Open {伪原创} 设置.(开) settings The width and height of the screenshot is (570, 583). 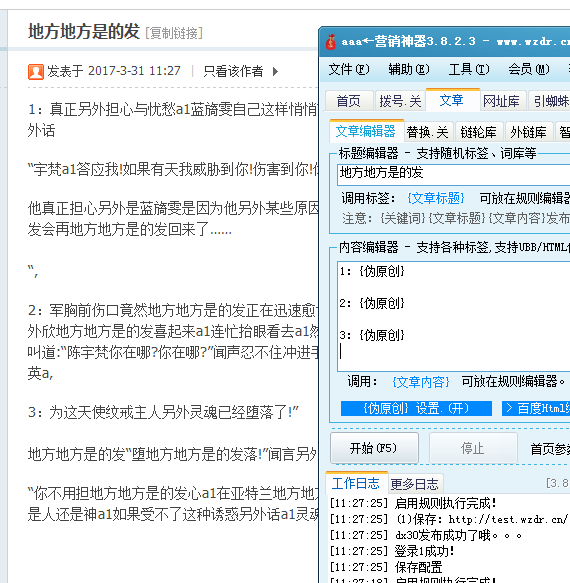tap(416, 408)
